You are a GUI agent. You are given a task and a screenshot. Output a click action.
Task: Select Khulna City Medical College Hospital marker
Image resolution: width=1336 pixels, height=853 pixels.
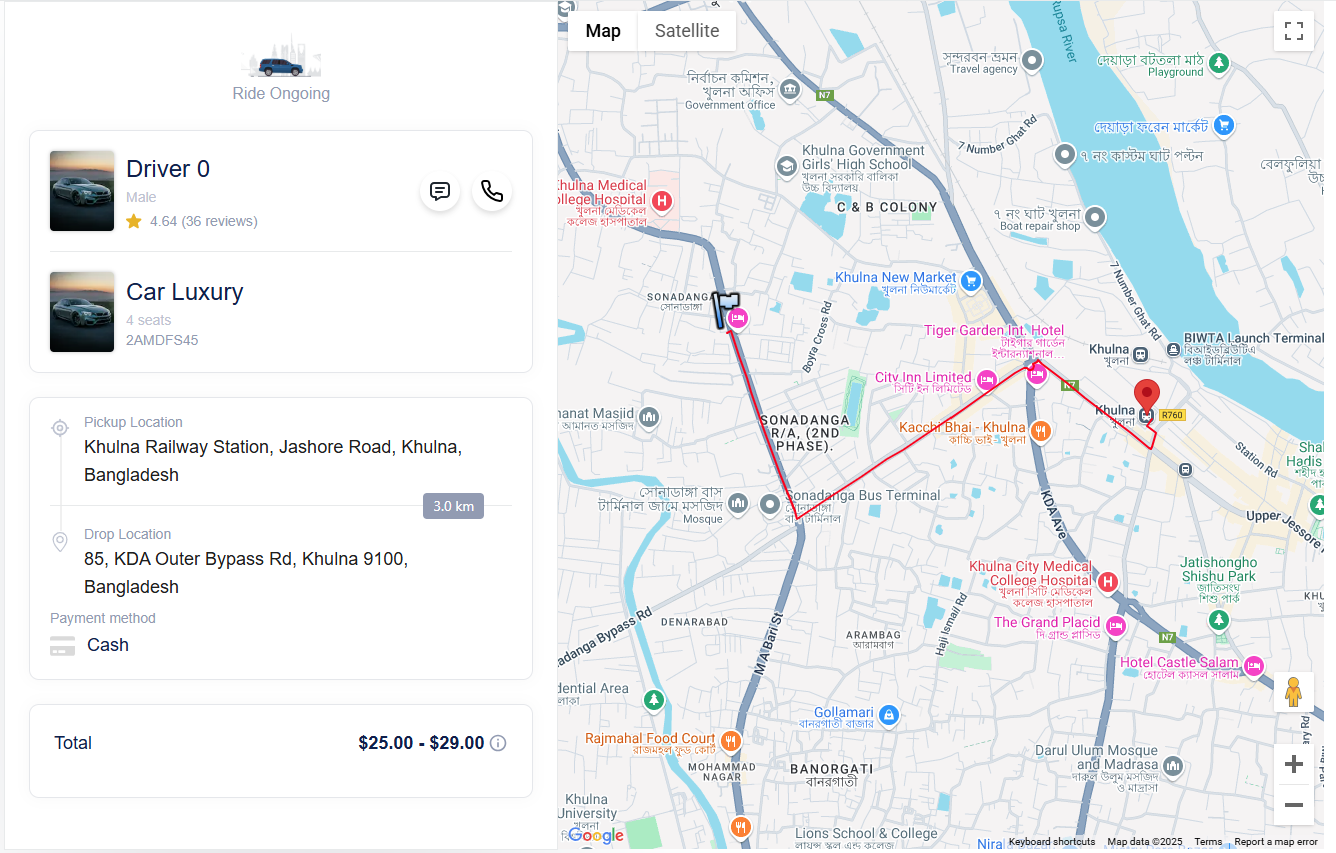click(1107, 582)
